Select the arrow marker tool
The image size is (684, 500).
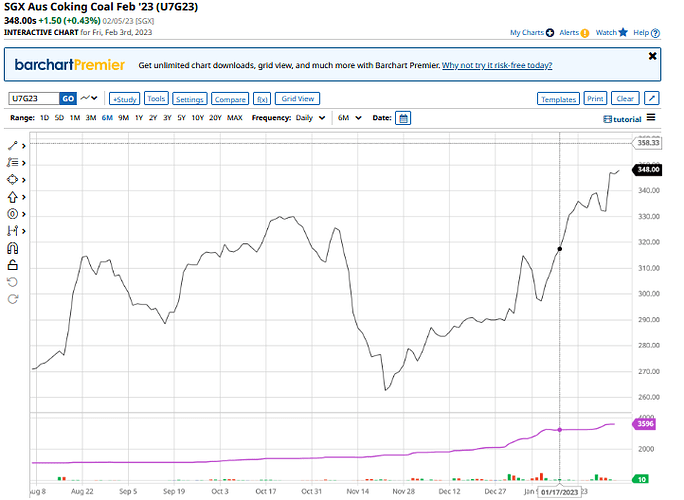point(13,196)
